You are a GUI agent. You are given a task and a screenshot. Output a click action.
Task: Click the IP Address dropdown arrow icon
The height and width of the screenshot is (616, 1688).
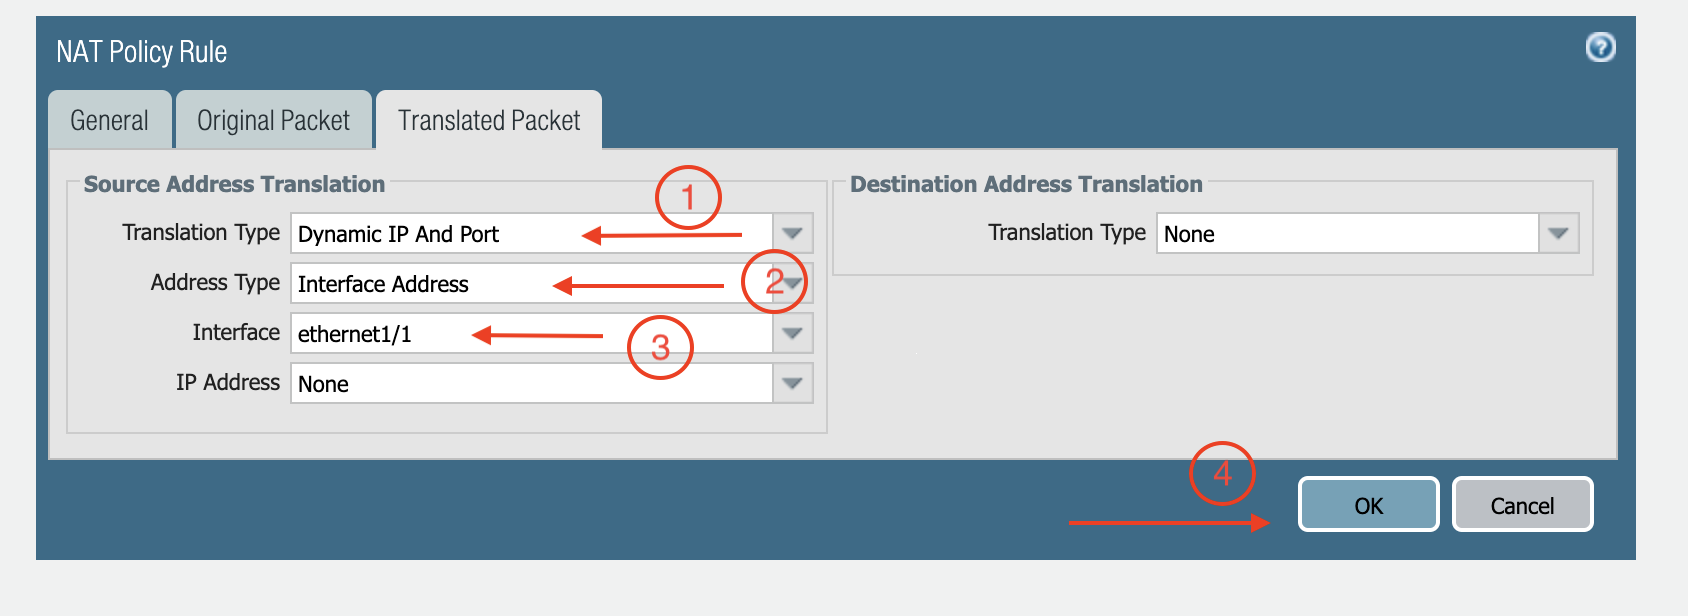pyautogui.click(x=792, y=383)
